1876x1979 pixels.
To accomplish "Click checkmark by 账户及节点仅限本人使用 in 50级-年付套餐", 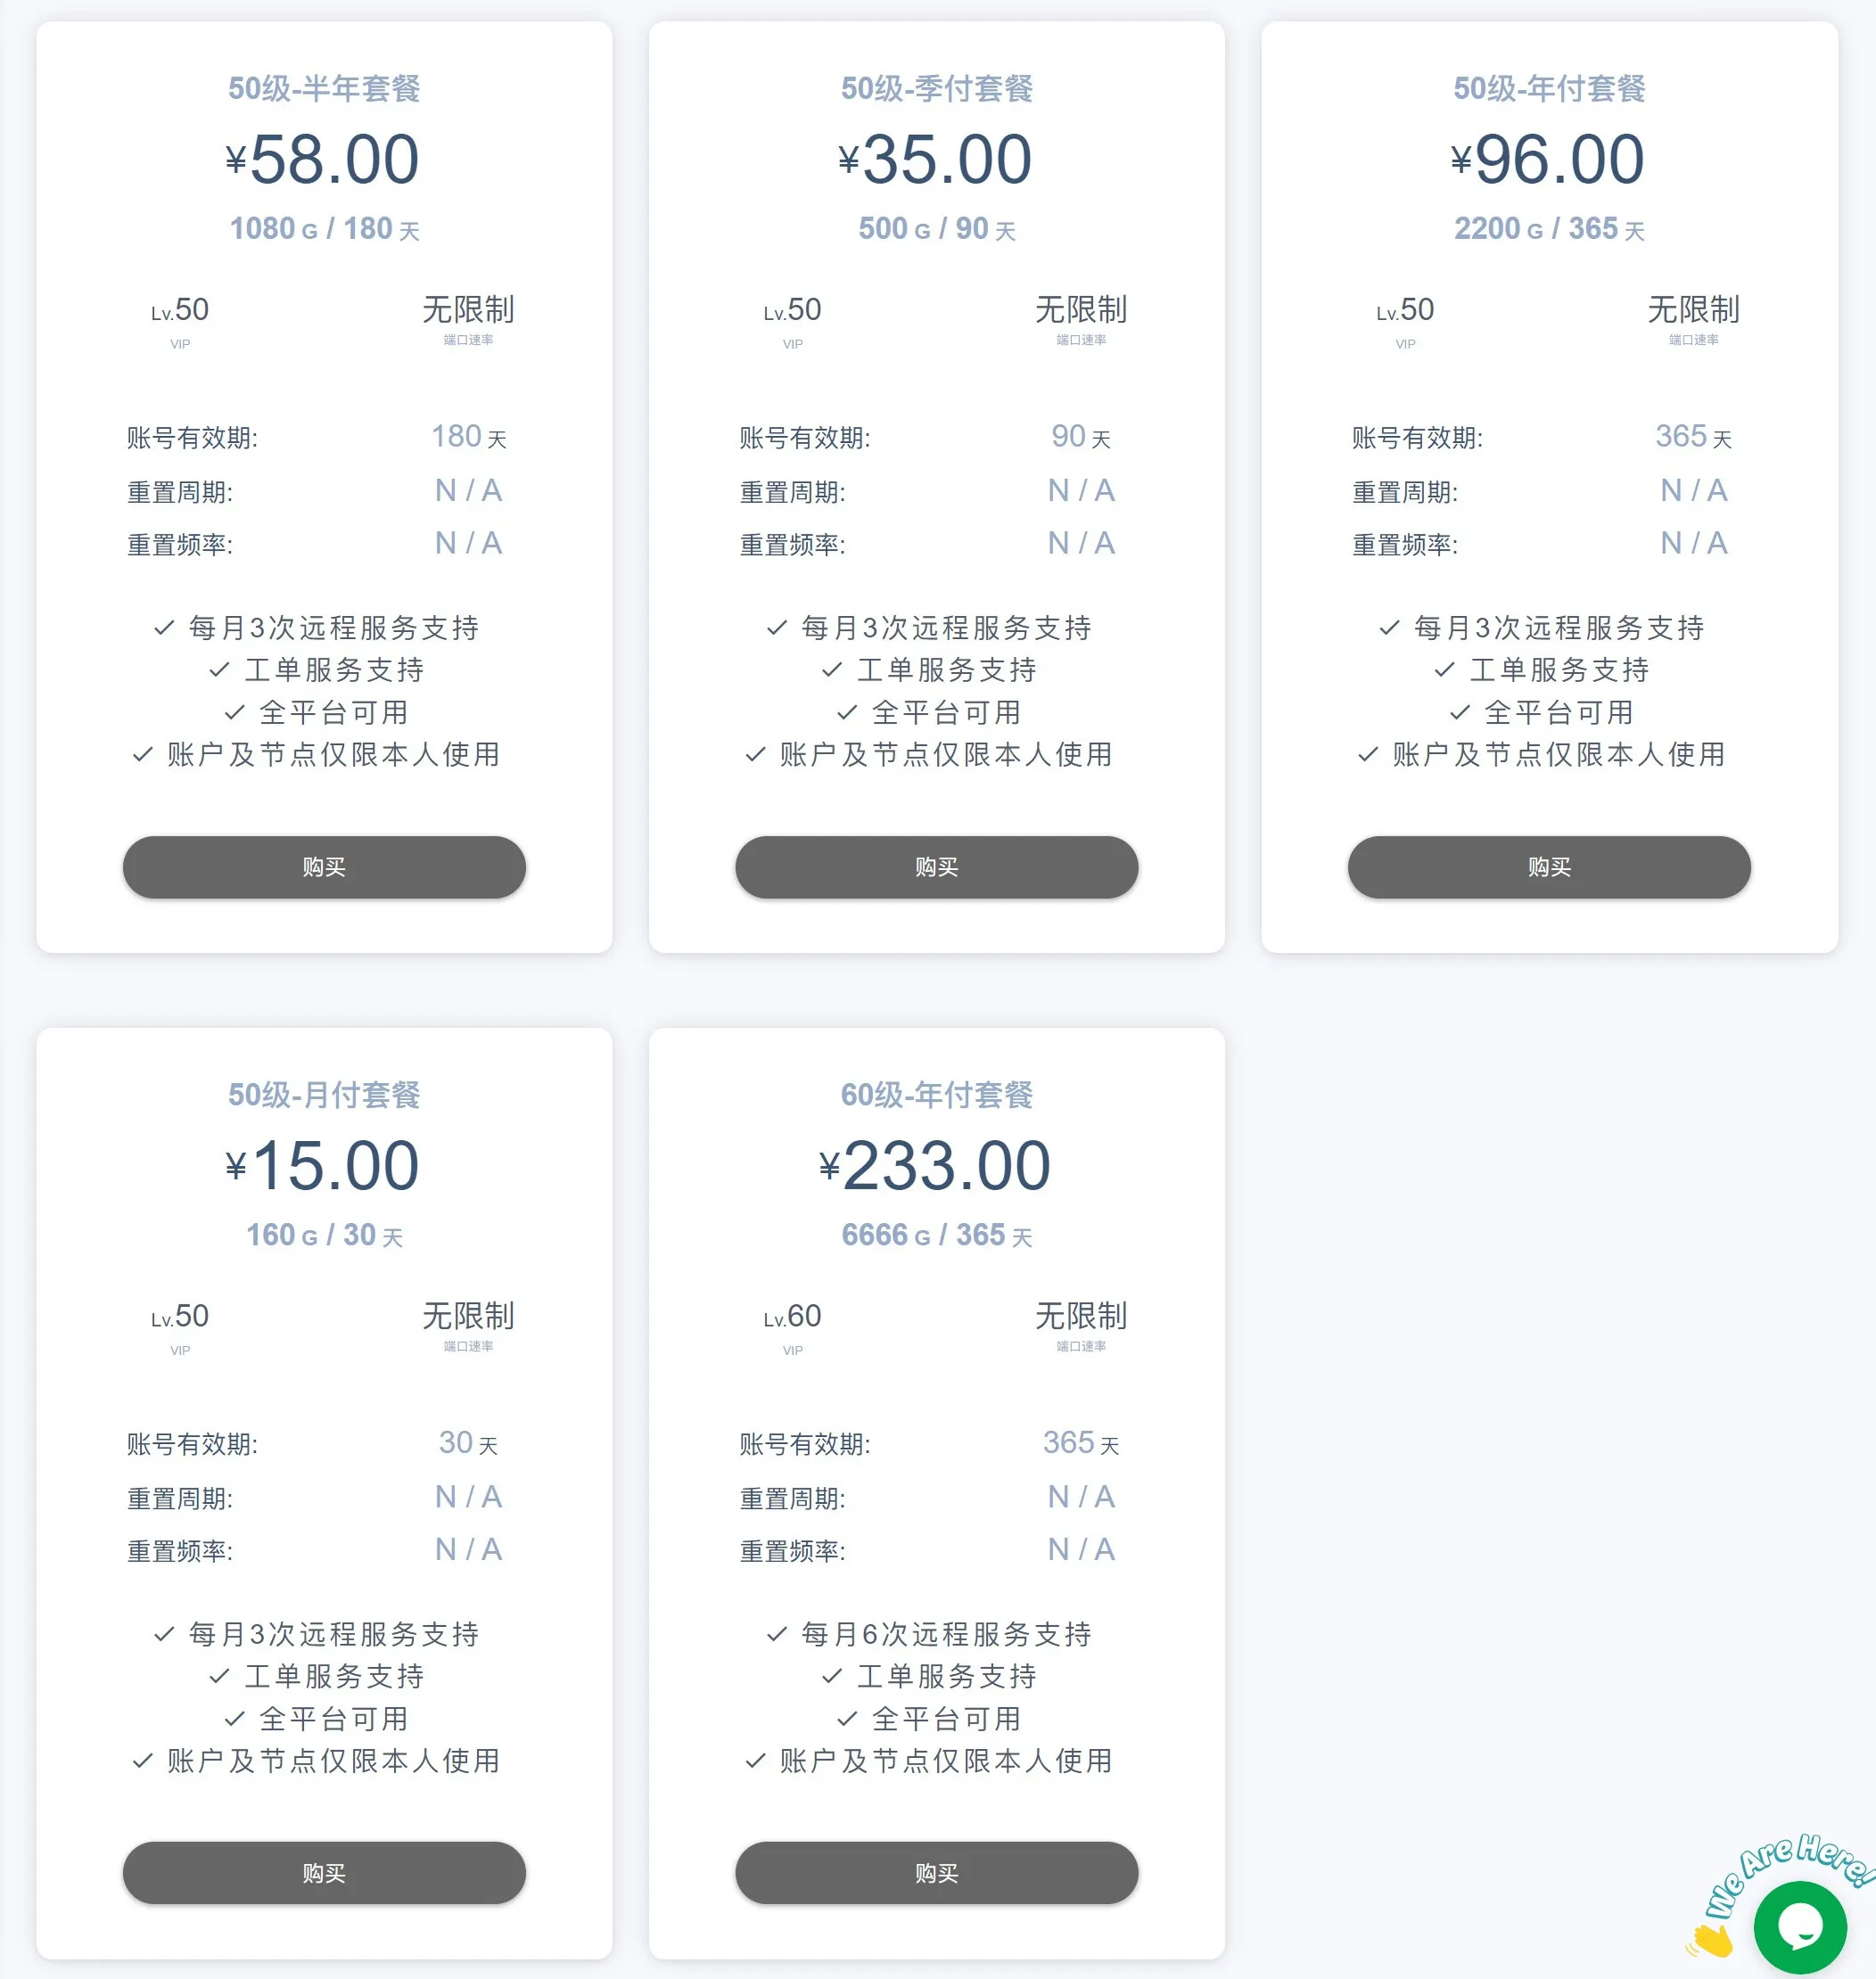I will pos(1368,754).
